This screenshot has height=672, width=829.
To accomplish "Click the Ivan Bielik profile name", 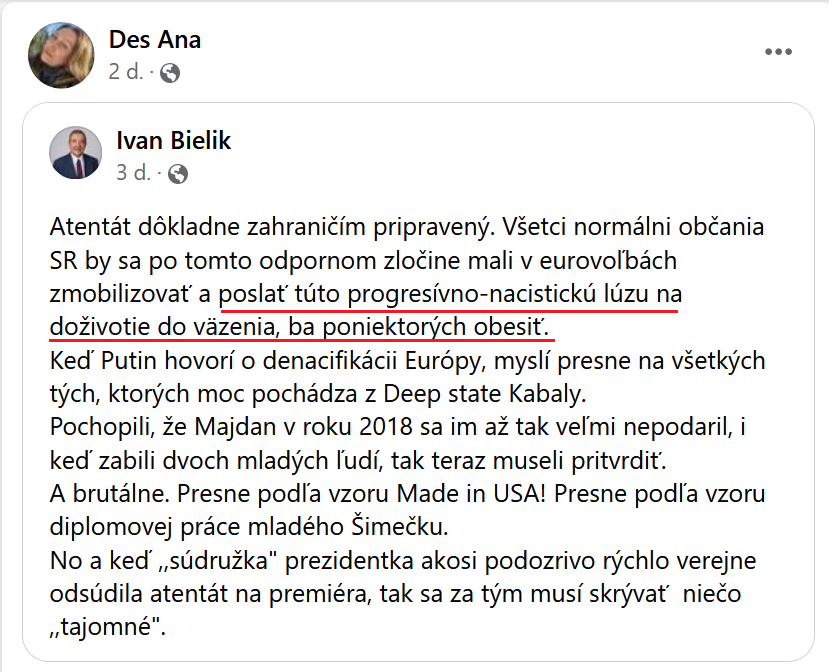I will (x=173, y=141).
